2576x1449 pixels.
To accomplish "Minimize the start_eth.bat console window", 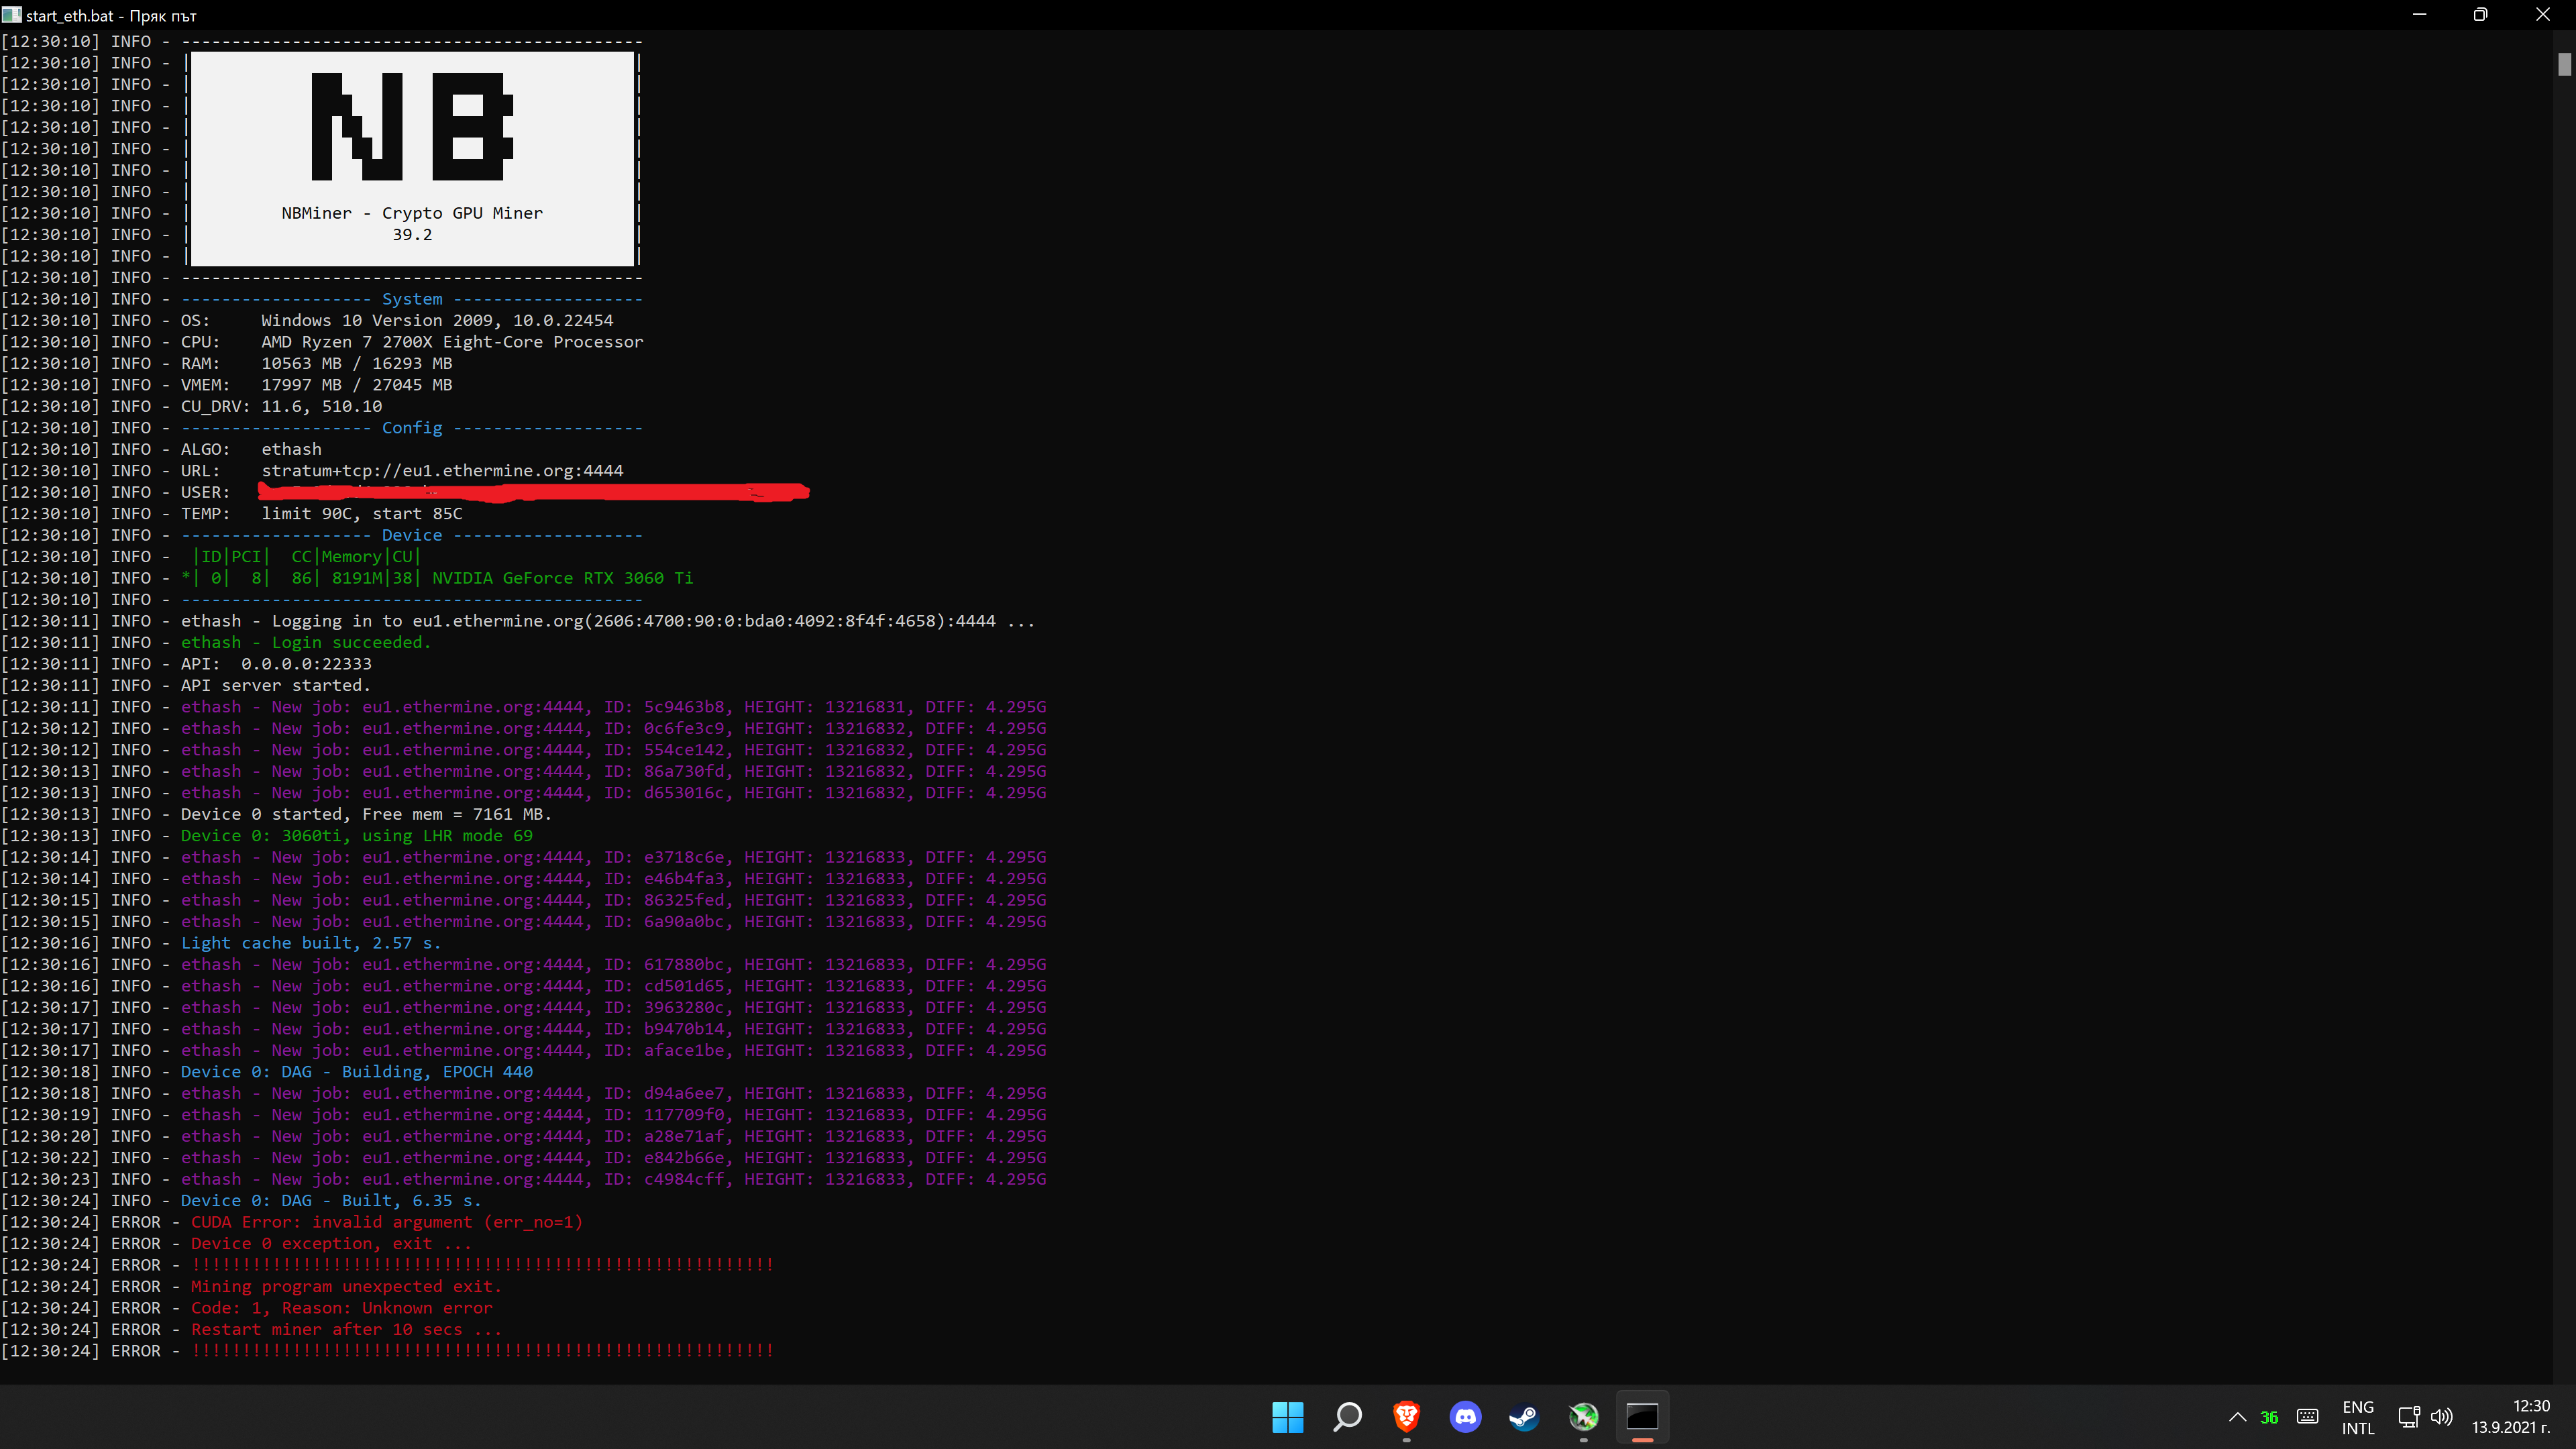I will pos(2419,15).
